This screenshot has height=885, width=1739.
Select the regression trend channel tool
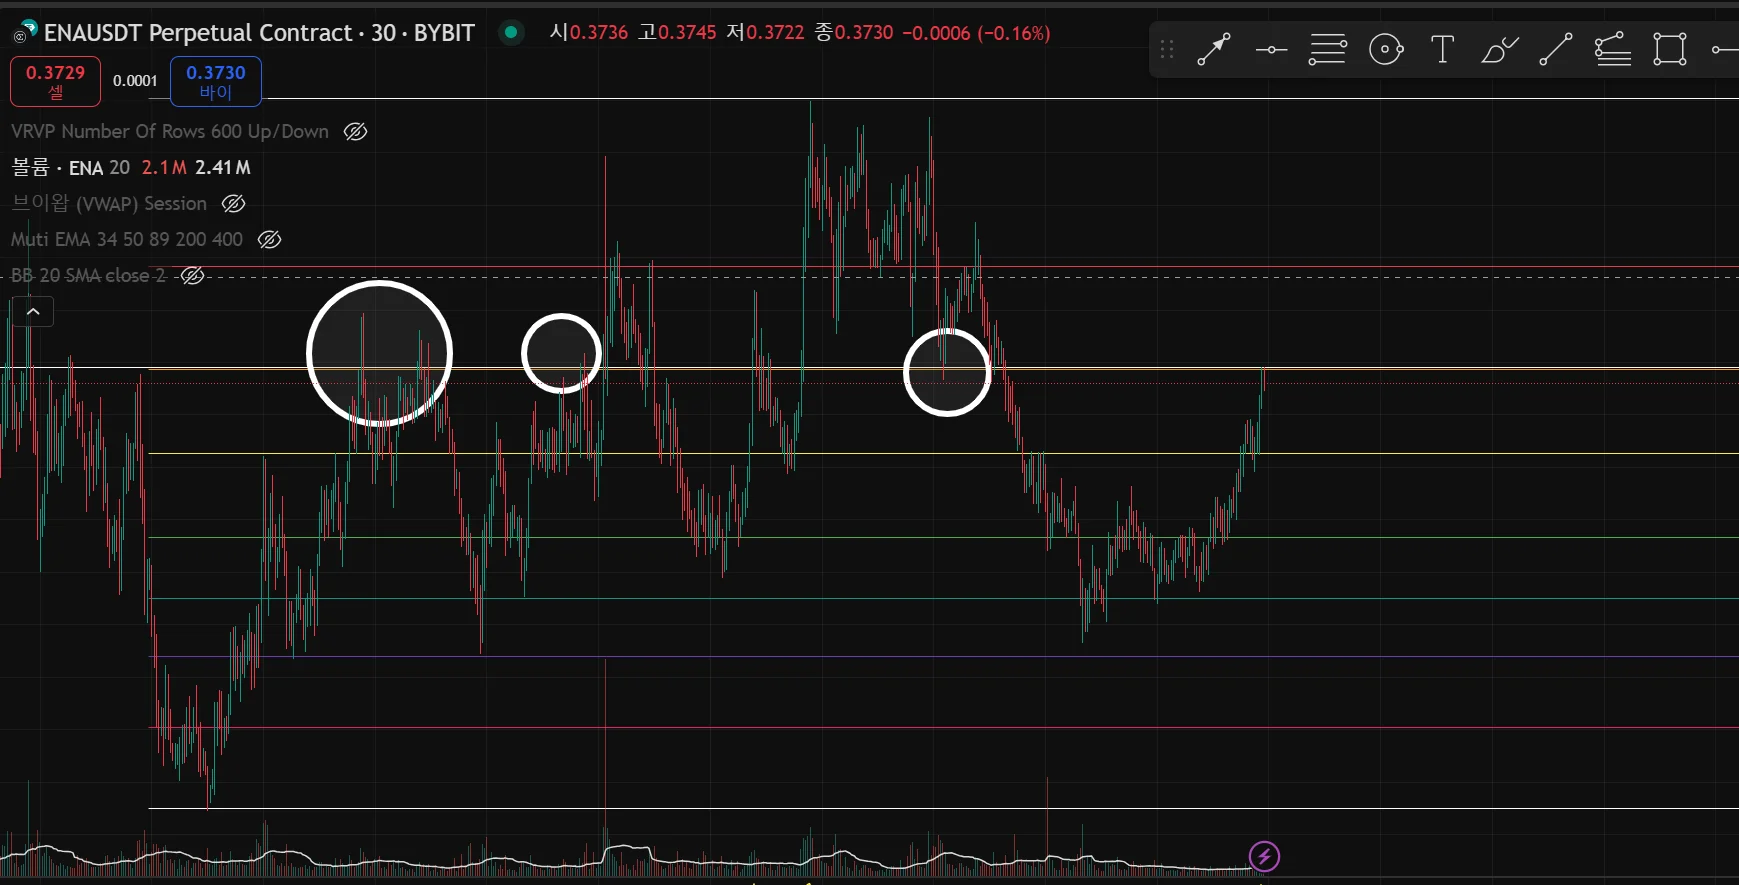[x=1612, y=49]
